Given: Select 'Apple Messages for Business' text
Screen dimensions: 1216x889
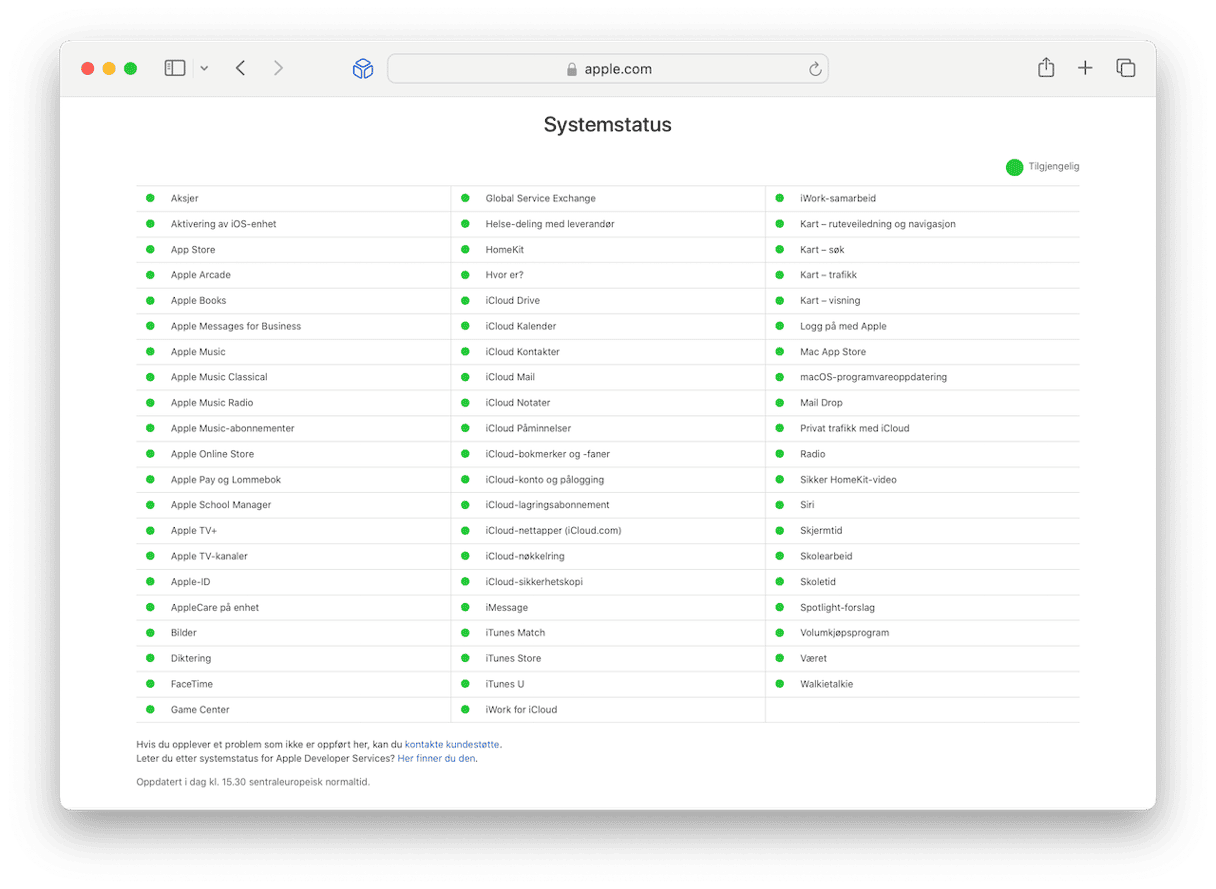Looking at the screenshot, I should pyautogui.click(x=236, y=326).
